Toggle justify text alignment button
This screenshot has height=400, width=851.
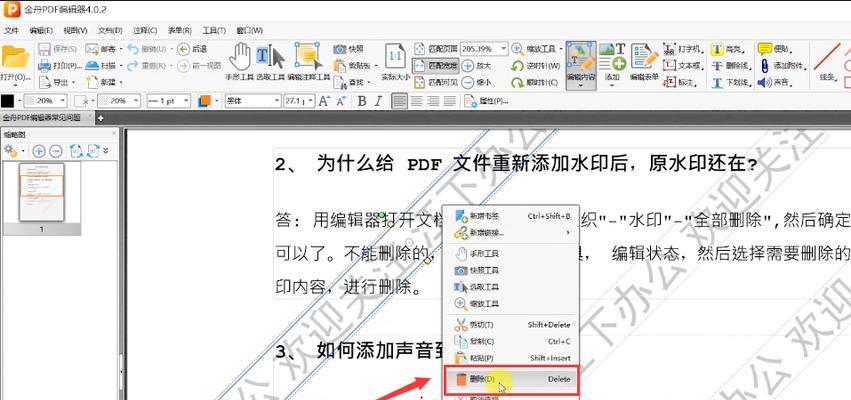(450, 100)
